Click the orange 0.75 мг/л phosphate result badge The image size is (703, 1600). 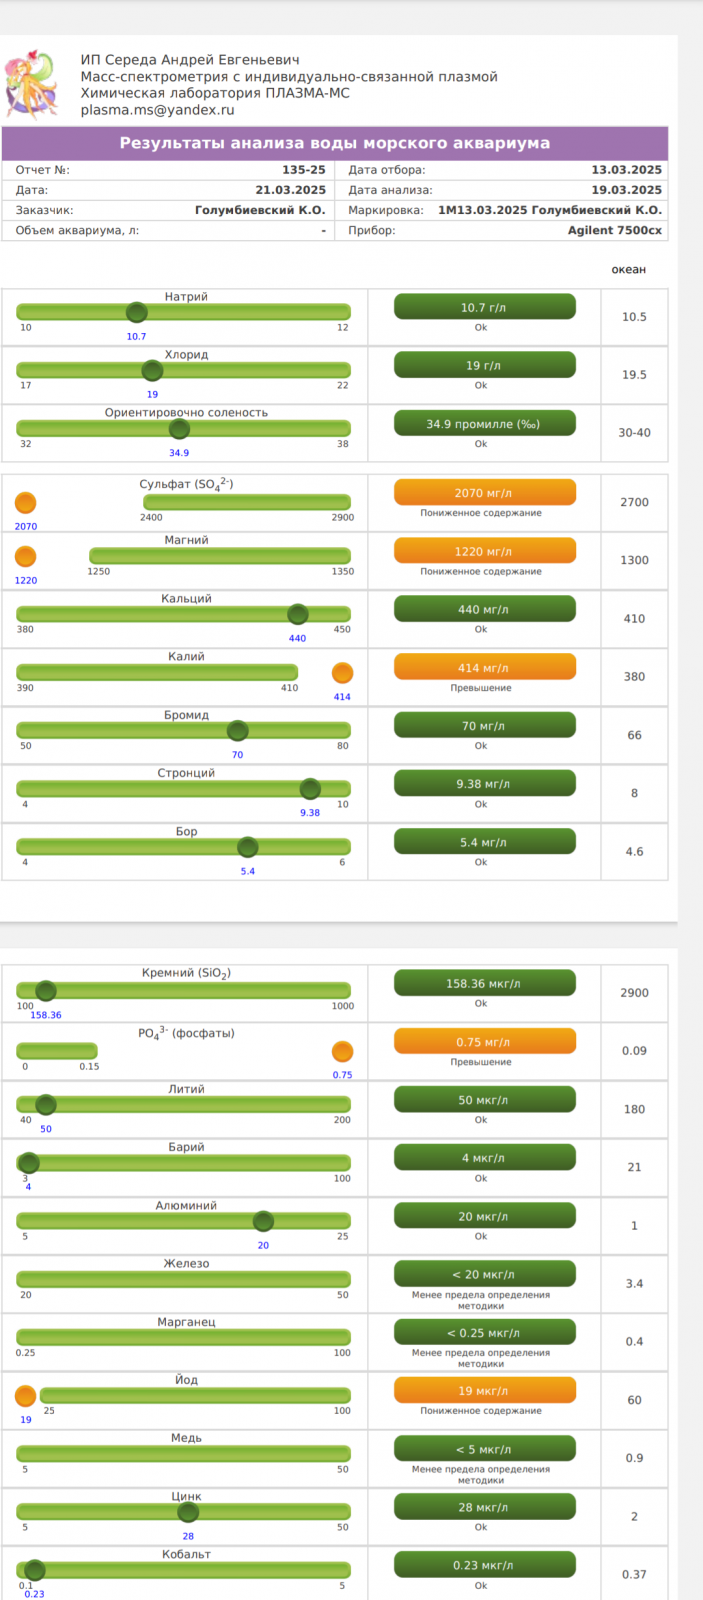click(x=484, y=1042)
